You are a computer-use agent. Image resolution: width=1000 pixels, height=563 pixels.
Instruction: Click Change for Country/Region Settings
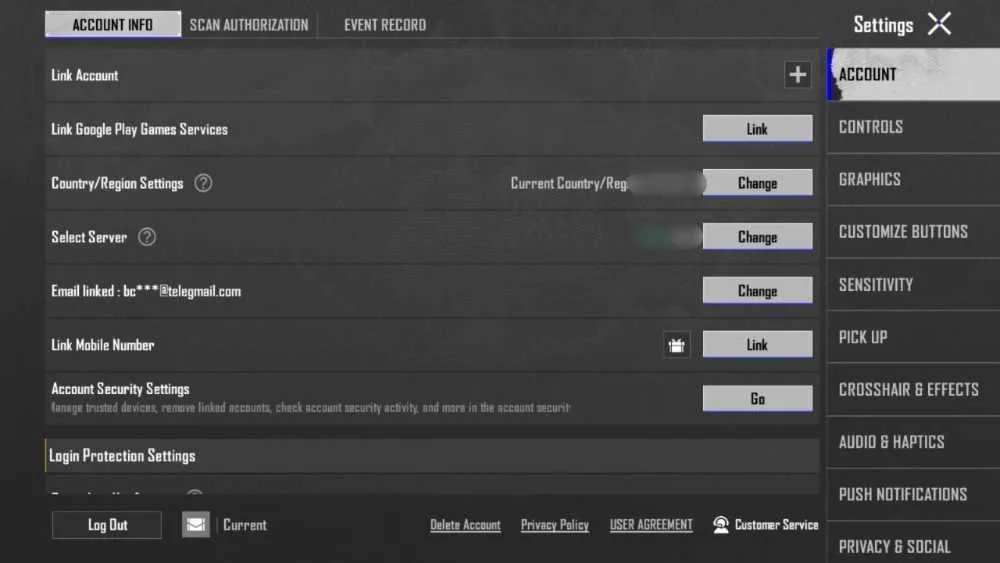point(757,183)
